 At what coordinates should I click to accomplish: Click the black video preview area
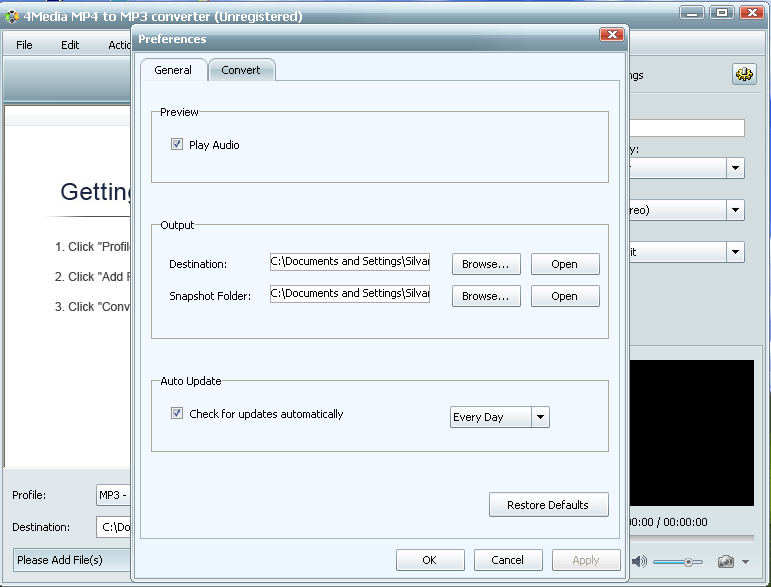click(692, 433)
